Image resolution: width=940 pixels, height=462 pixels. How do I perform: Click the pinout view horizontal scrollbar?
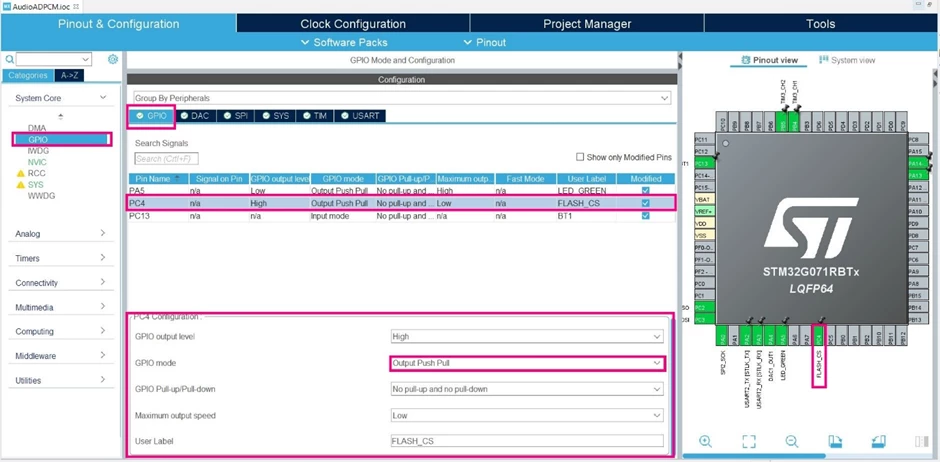coord(754,456)
